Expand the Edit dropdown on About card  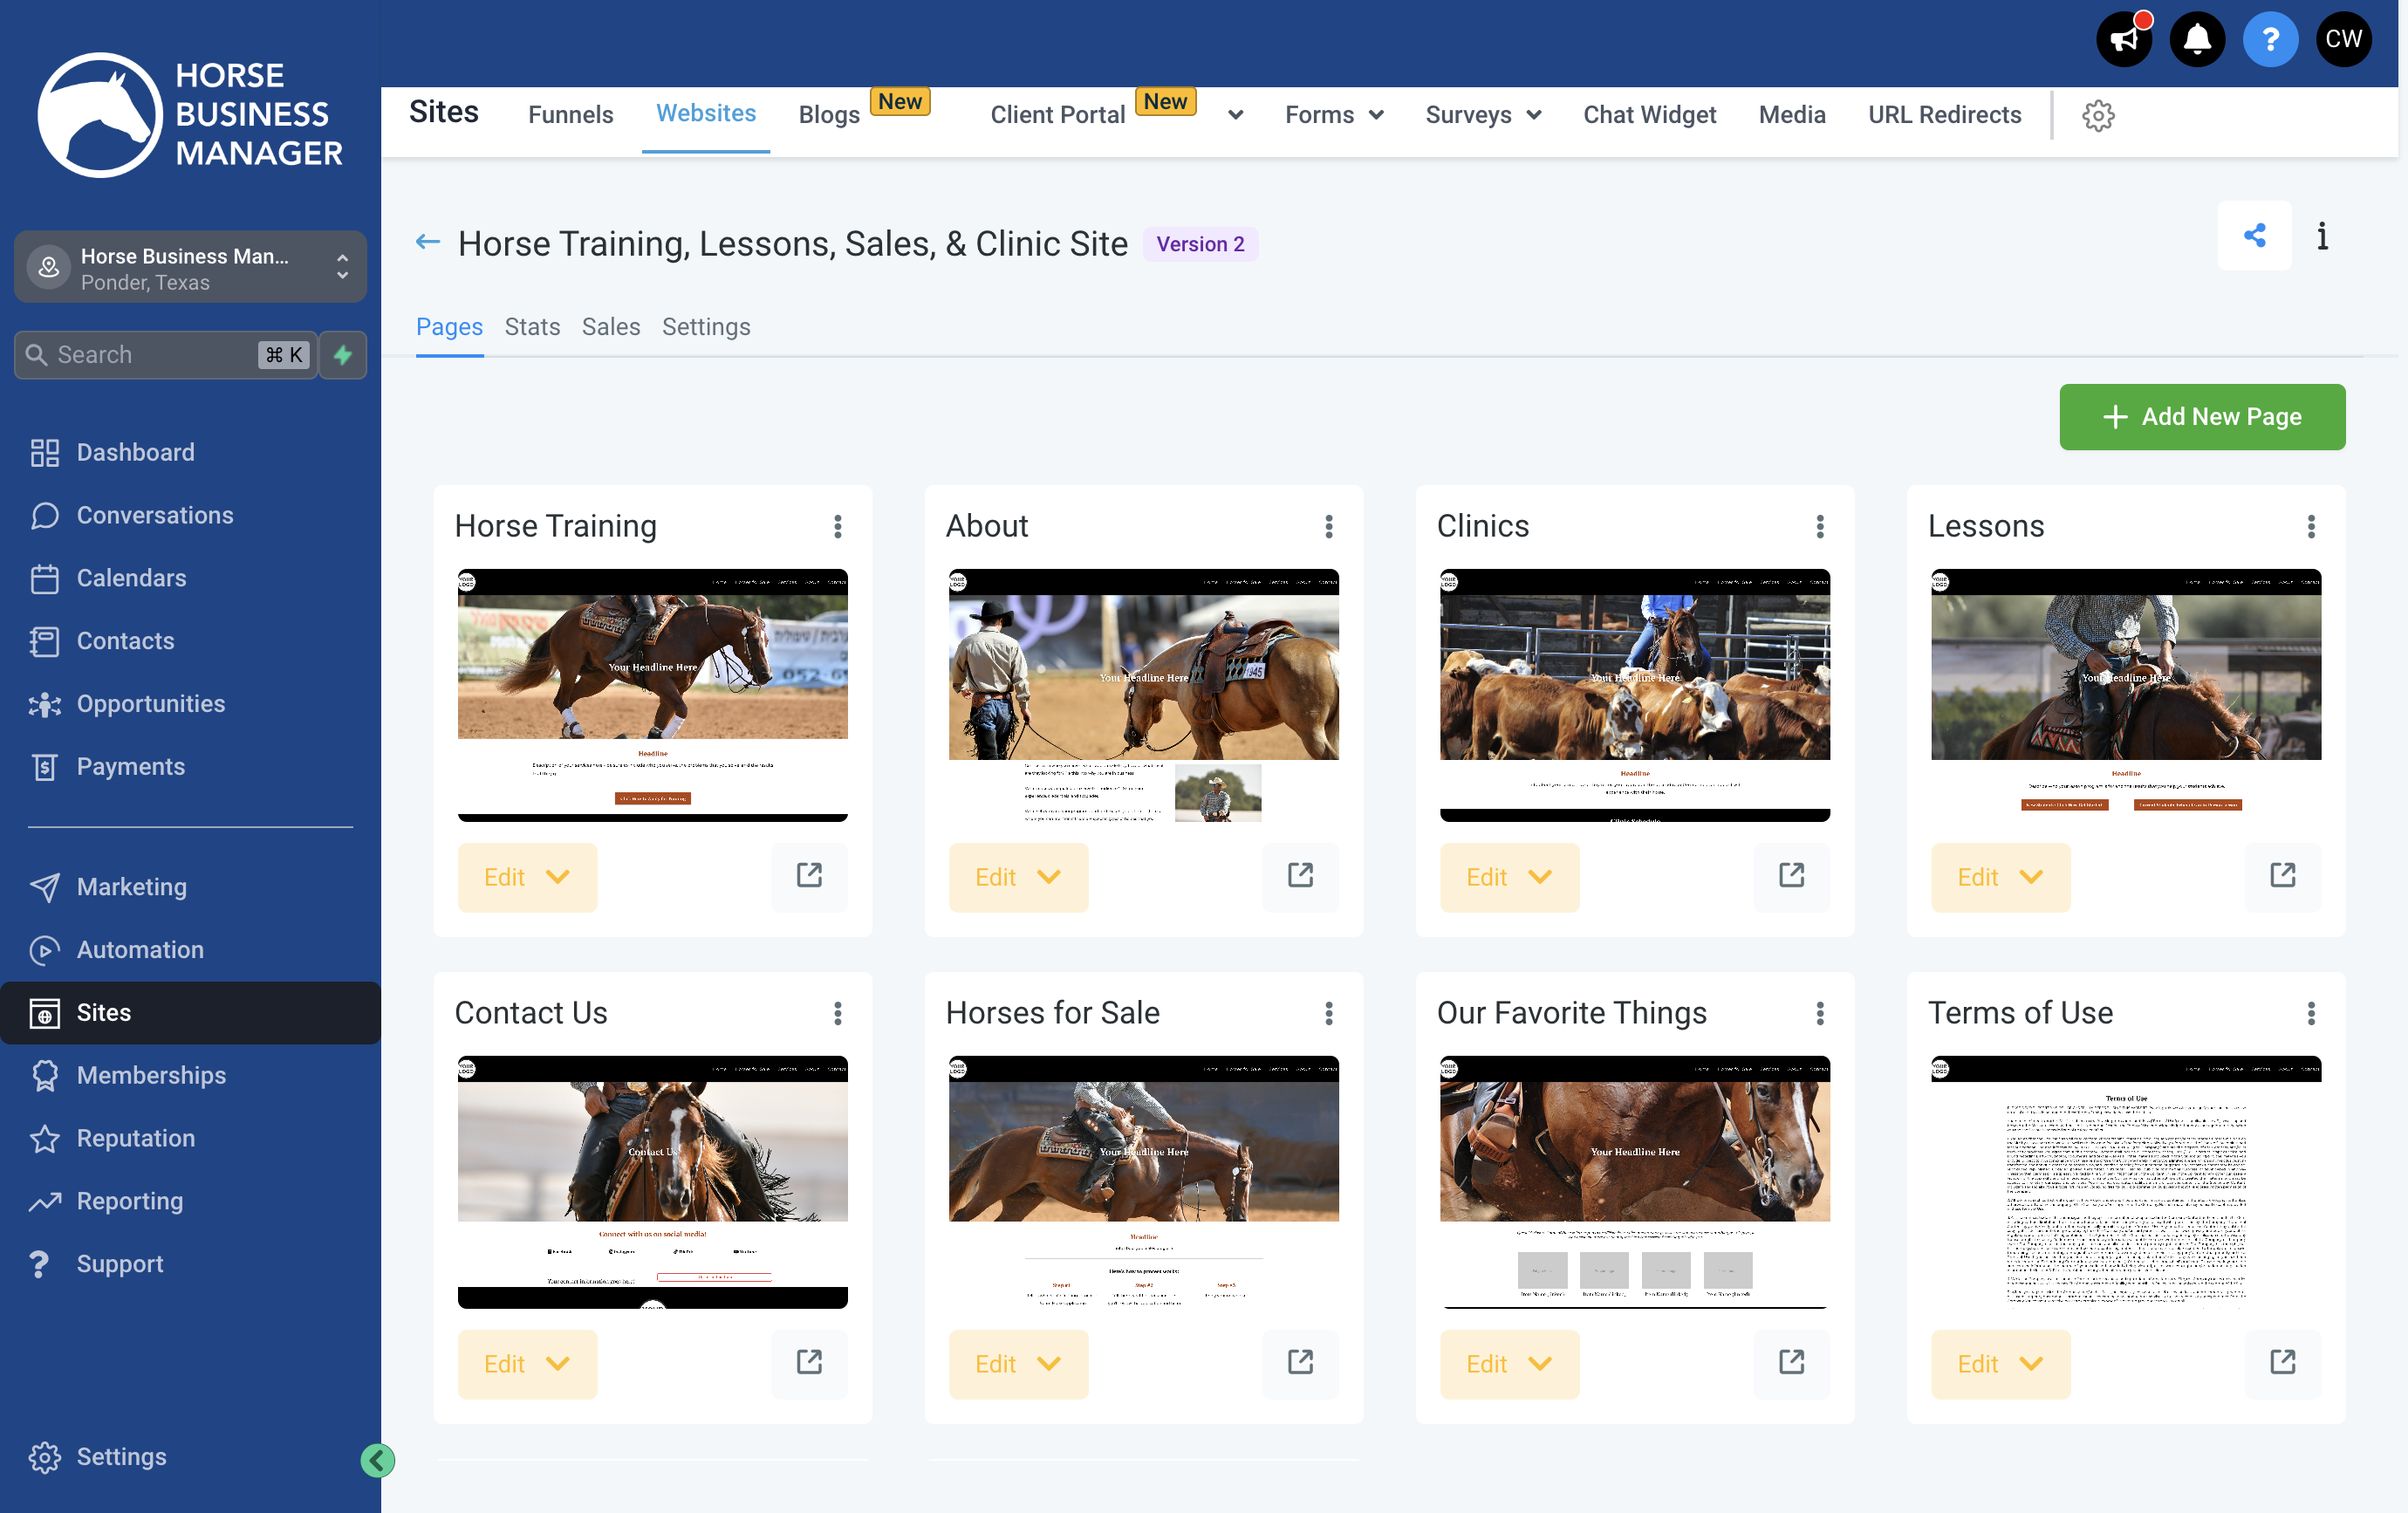pyautogui.click(x=1018, y=877)
